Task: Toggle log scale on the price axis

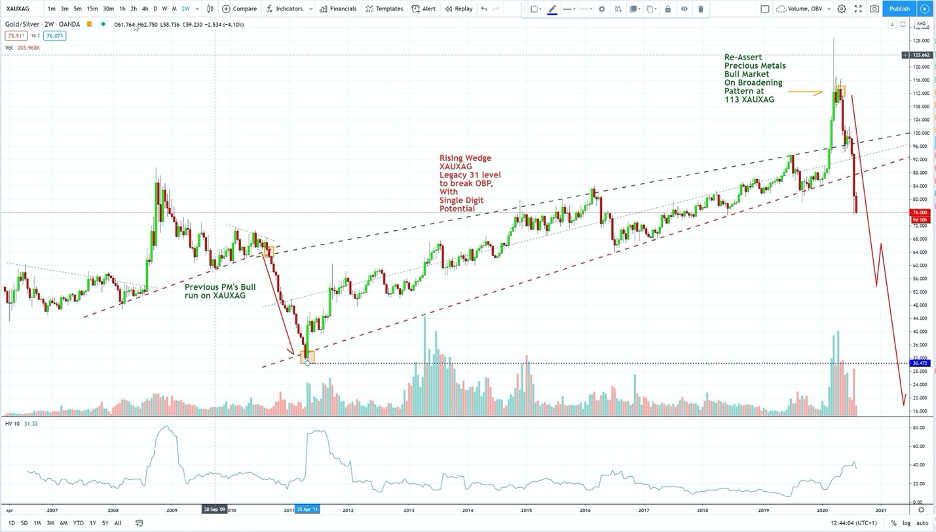Action: (906, 522)
